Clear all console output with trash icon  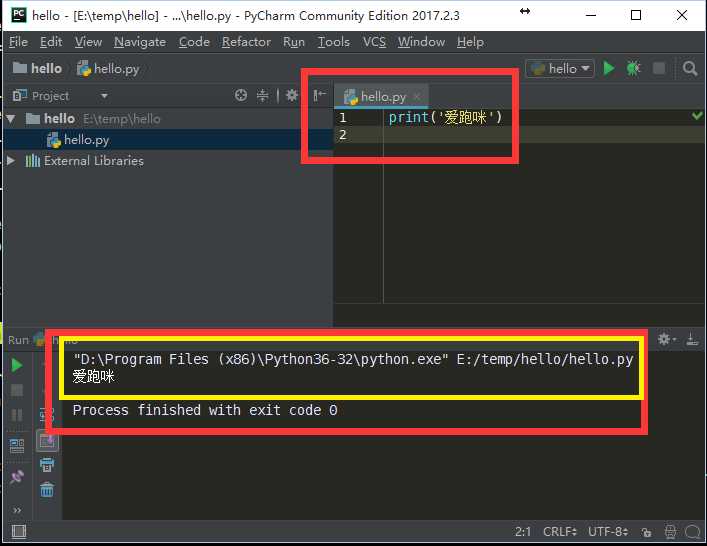[x=47, y=490]
